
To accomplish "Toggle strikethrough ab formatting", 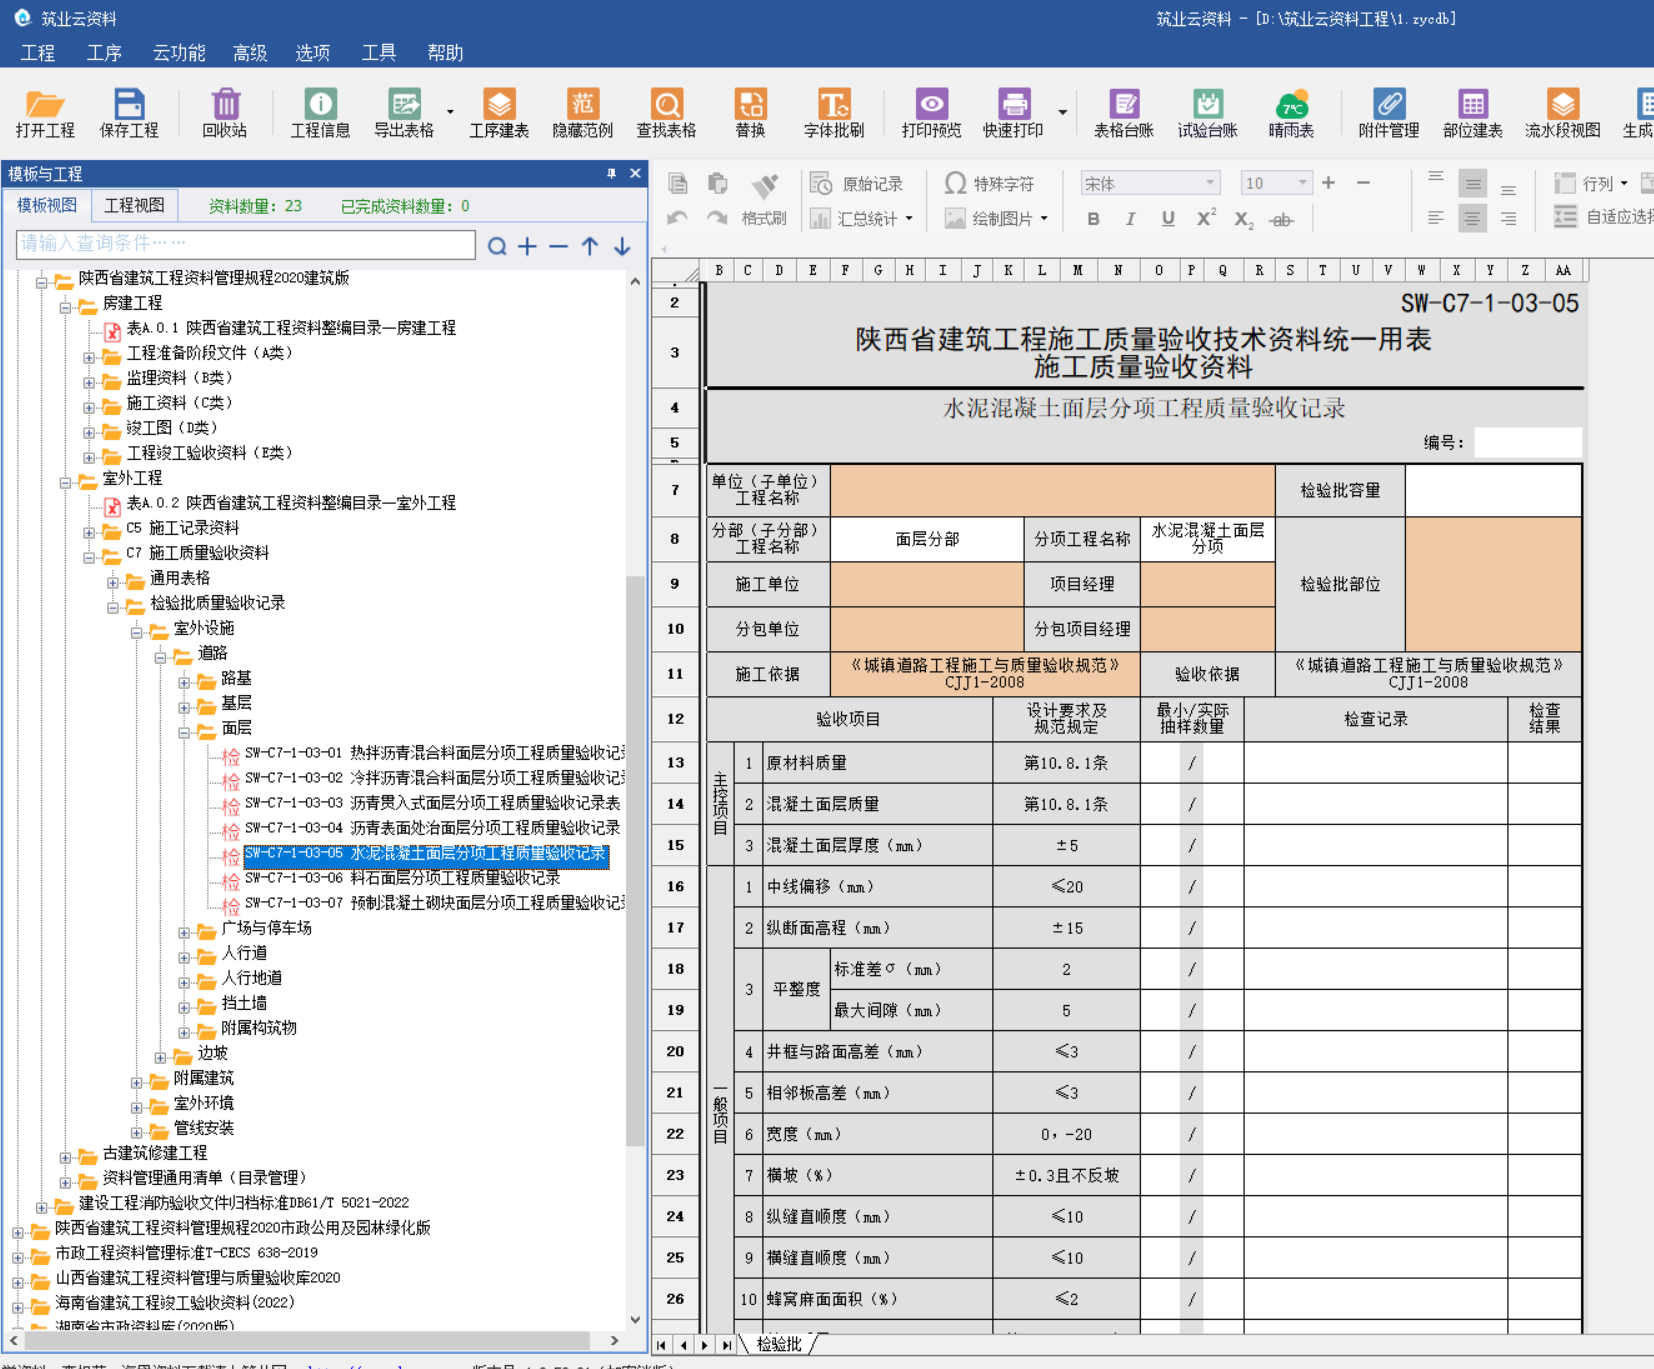I will pos(1281,219).
